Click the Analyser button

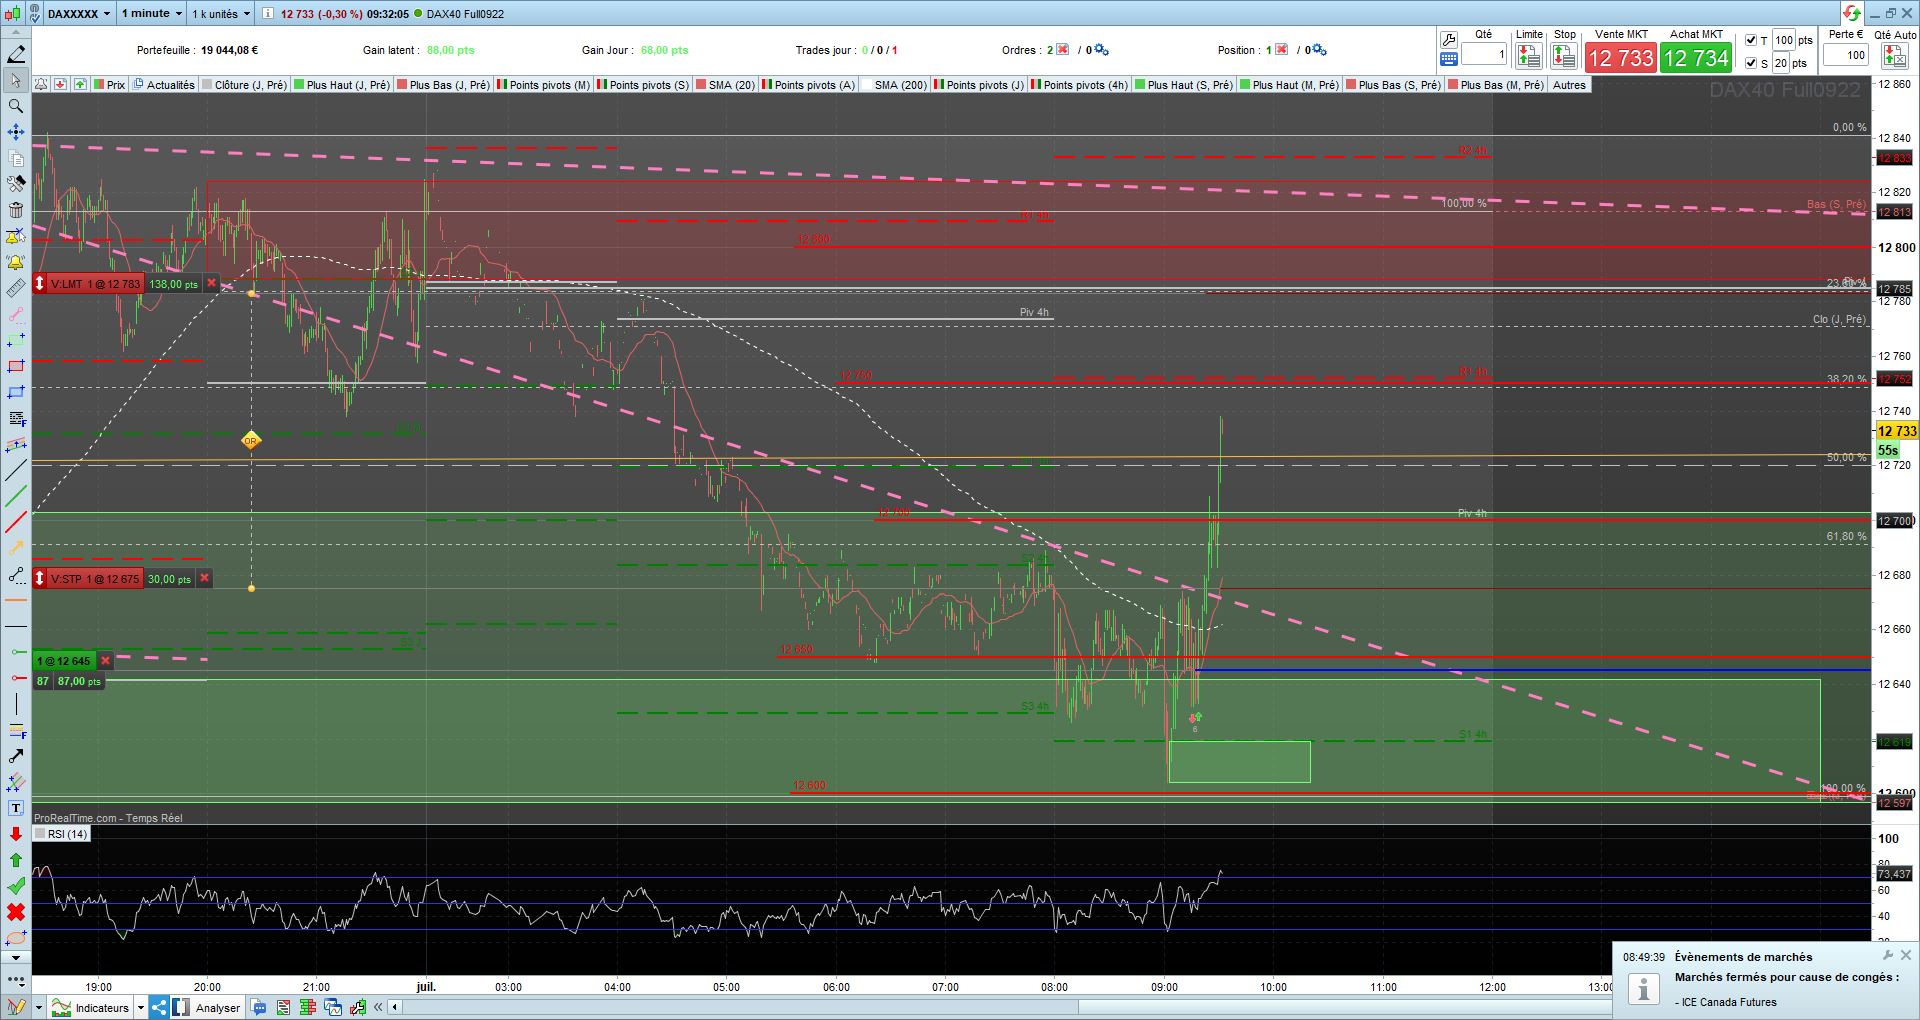click(x=207, y=1008)
